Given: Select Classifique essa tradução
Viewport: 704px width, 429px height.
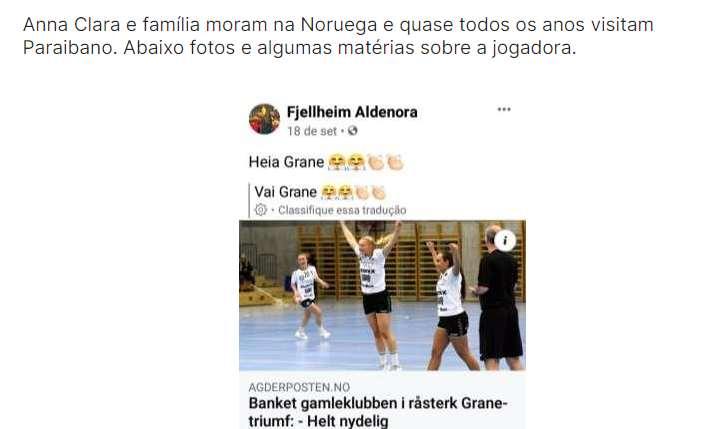Looking at the screenshot, I should 342,210.
